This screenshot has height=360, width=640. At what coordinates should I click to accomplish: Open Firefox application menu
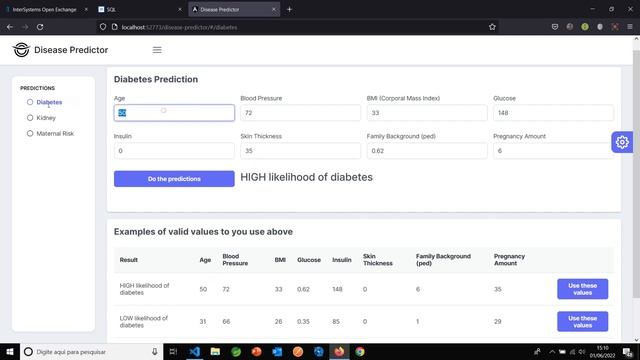[630, 27]
